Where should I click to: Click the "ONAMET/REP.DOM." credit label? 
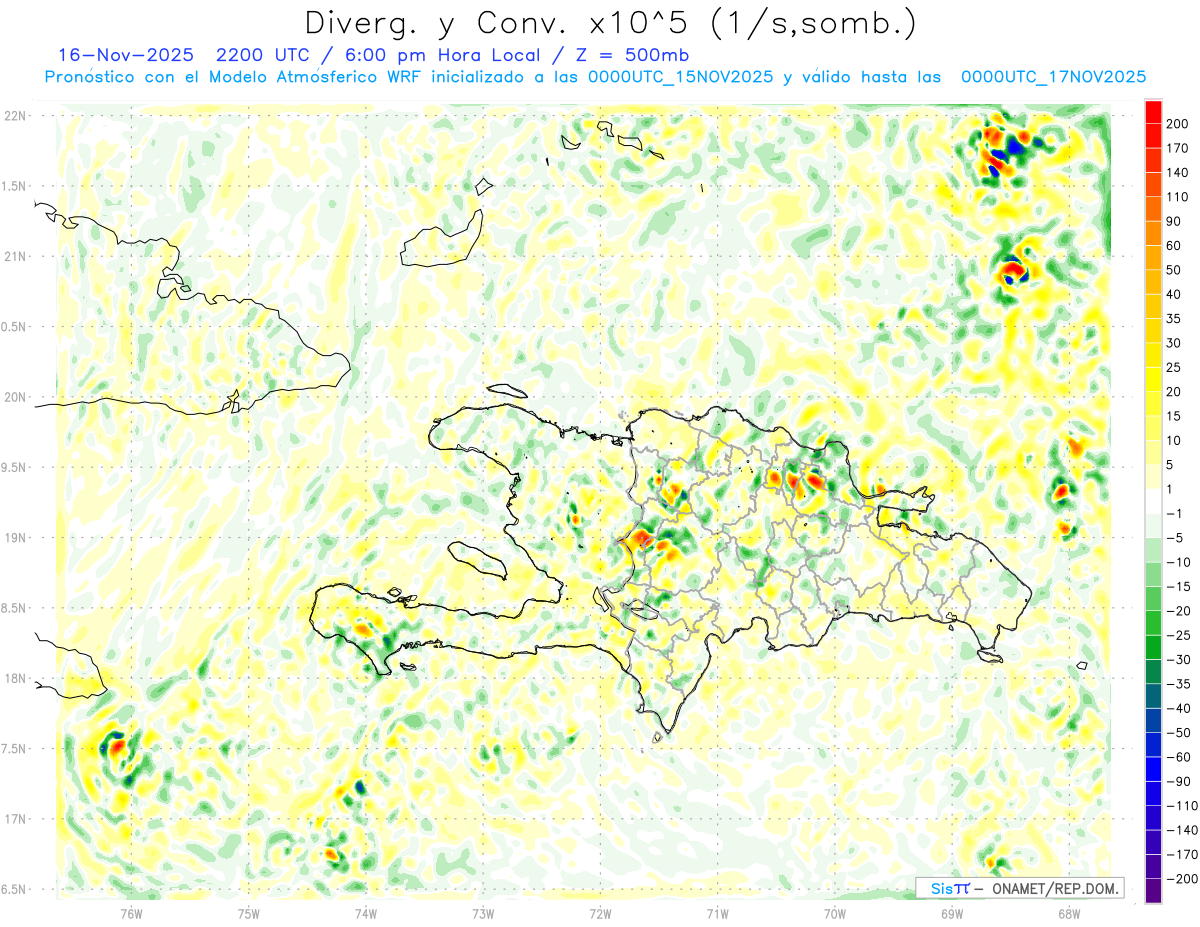(x=1053, y=888)
